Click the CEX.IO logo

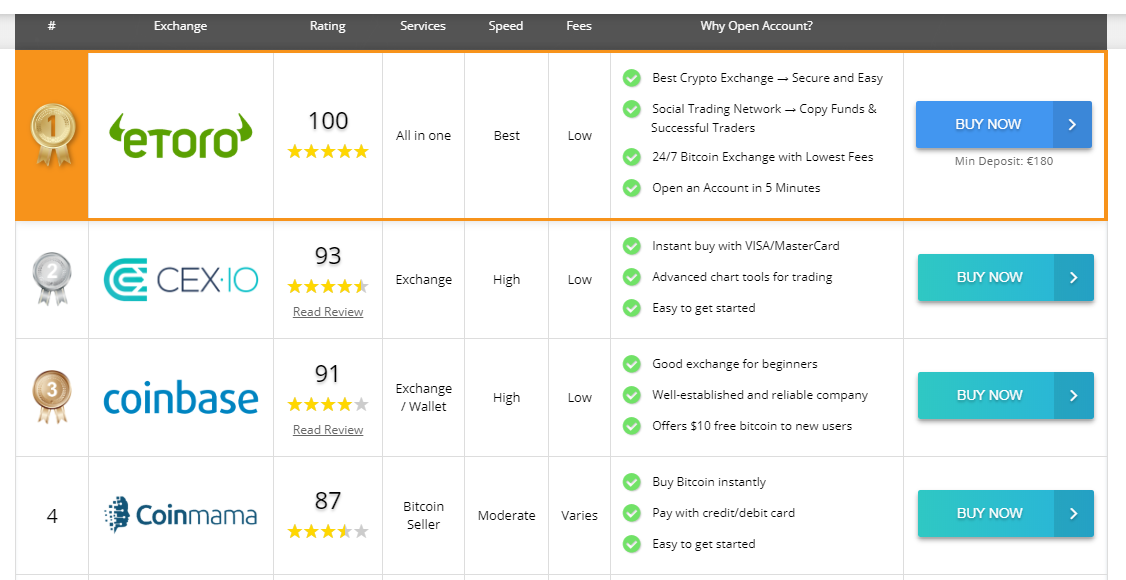[x=180, y=279]
